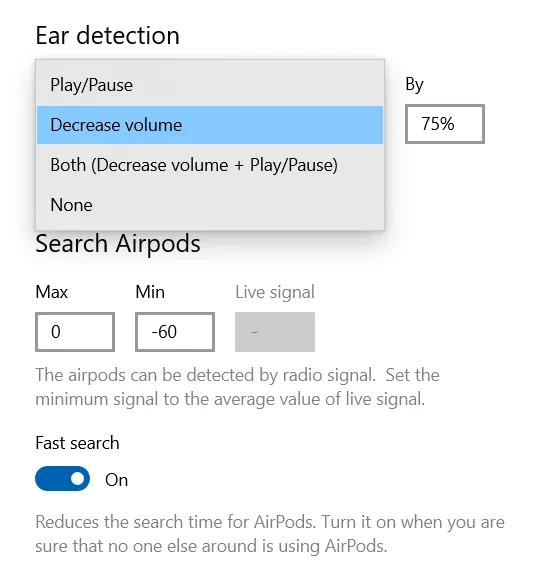Click the Min signal field with -60
This screenshot has width=536, height=582.
[175, 332]
